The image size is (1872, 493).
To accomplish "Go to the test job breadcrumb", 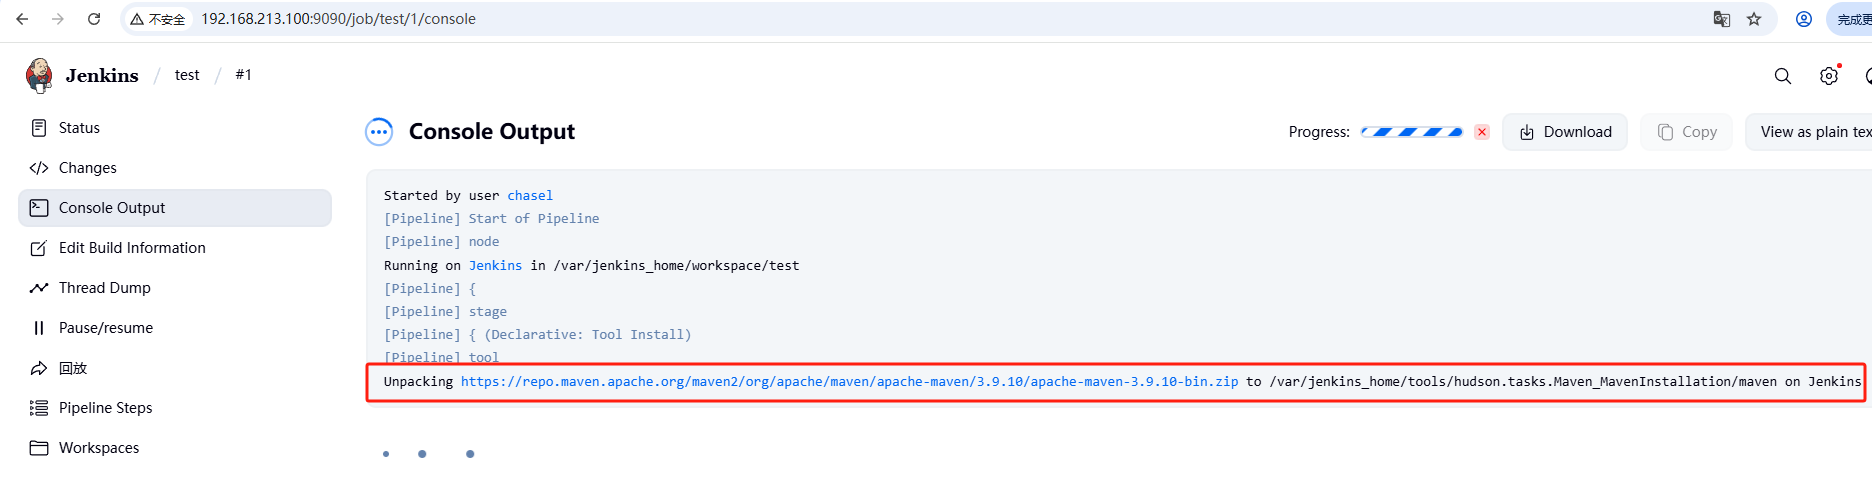I will pos(187,75).
